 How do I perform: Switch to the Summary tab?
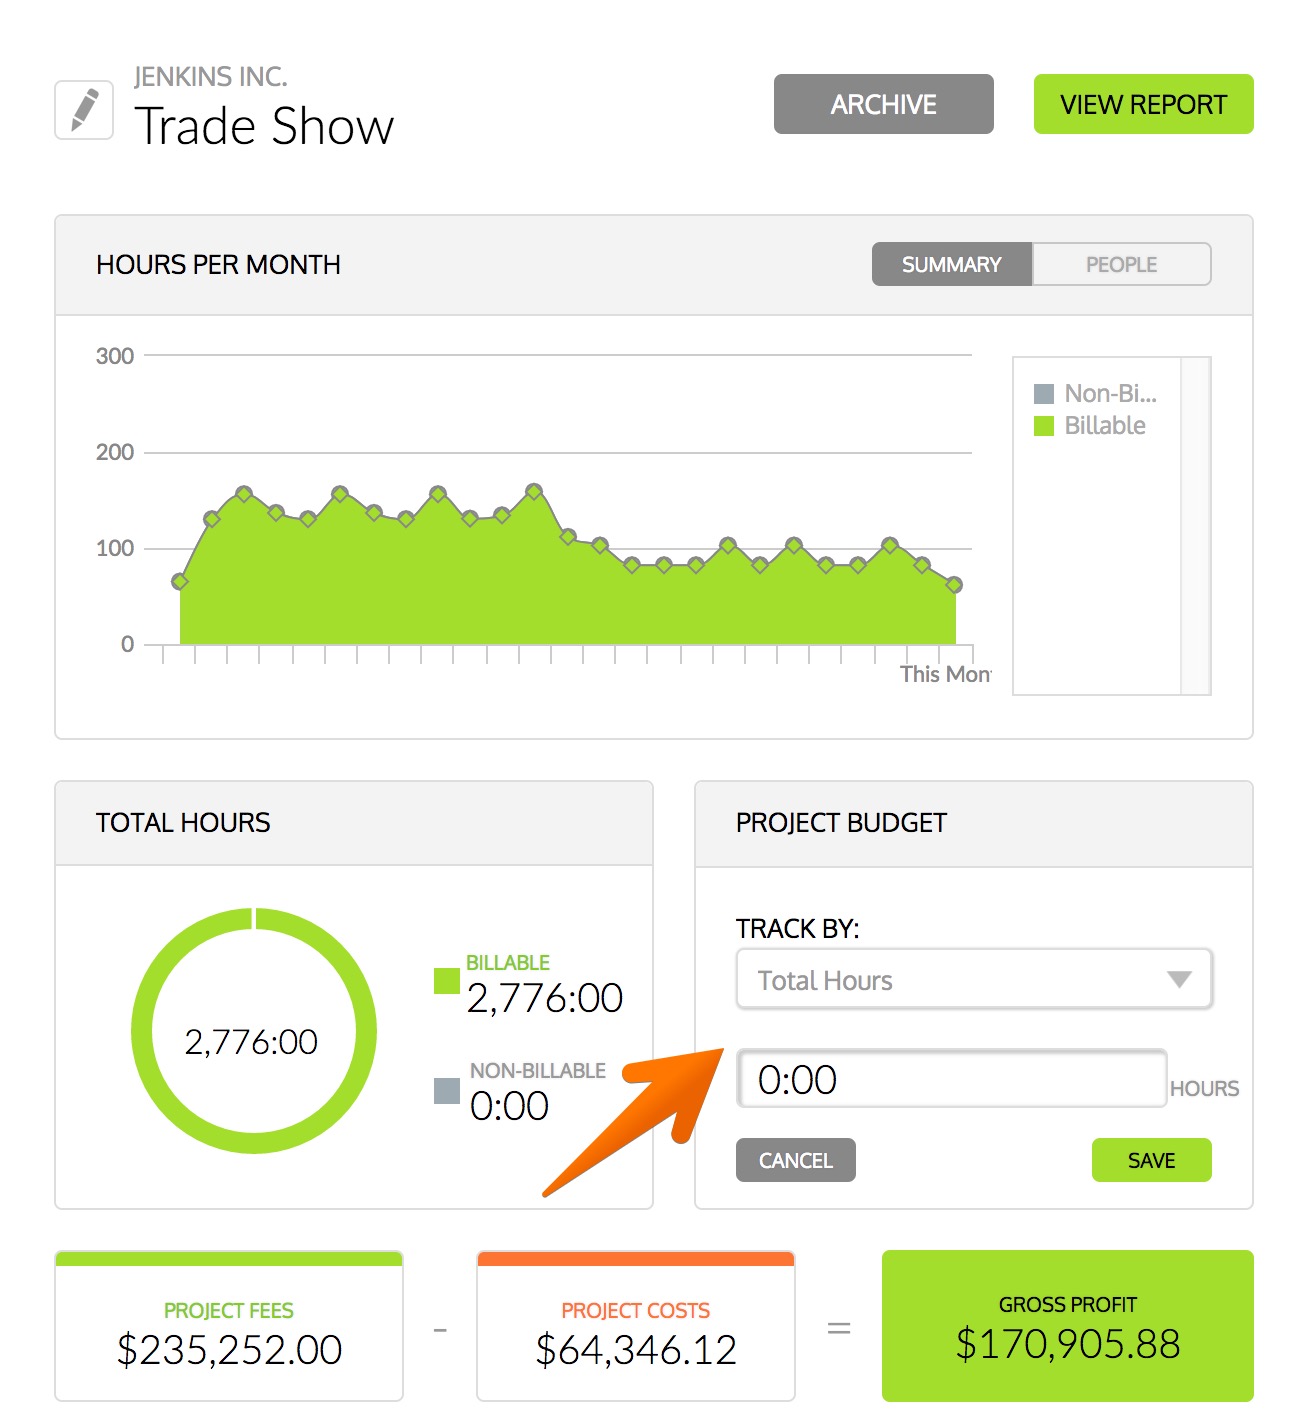coord(951,264)
